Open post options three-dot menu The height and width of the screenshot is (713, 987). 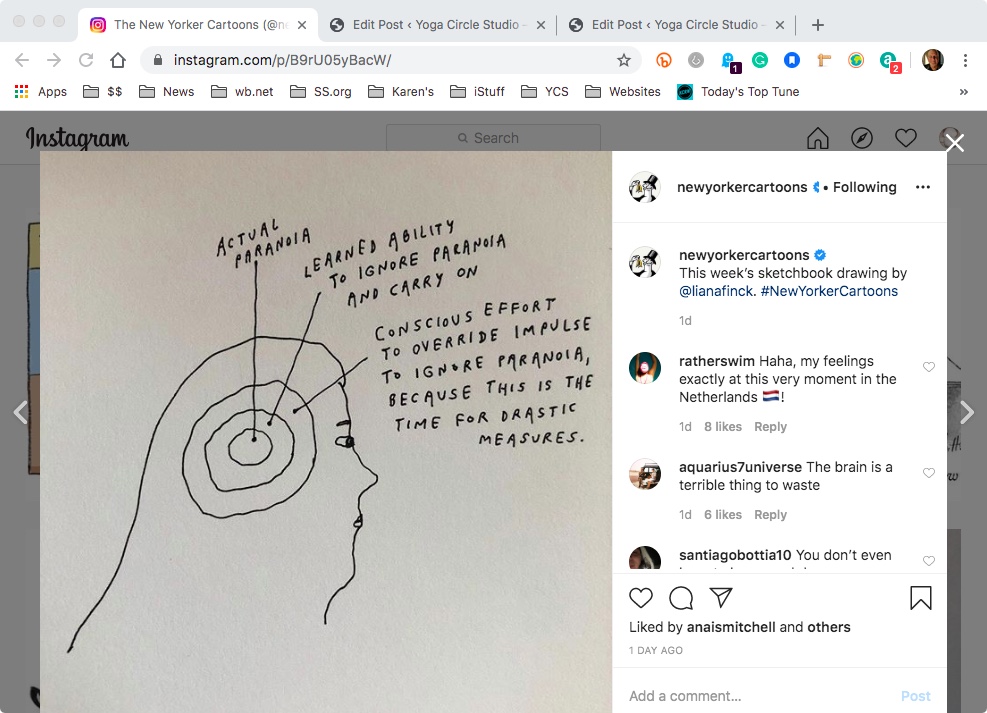(x=923, y=187)
